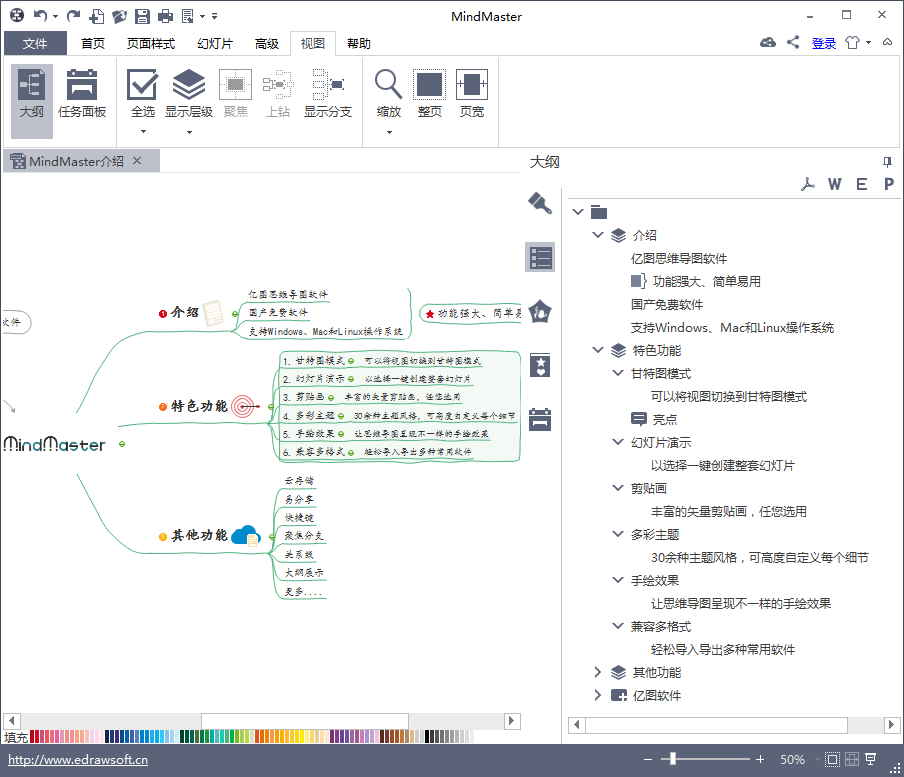
Task: Select the 特色功能 topic on canvas
Action: click(x=199, y=406)
